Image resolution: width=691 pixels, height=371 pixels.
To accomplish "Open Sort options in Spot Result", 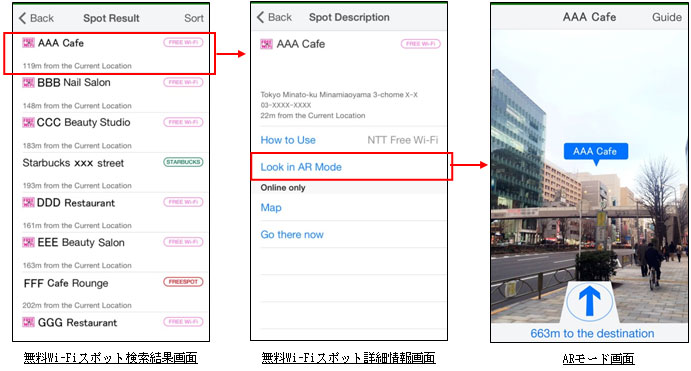I will 193,18.
